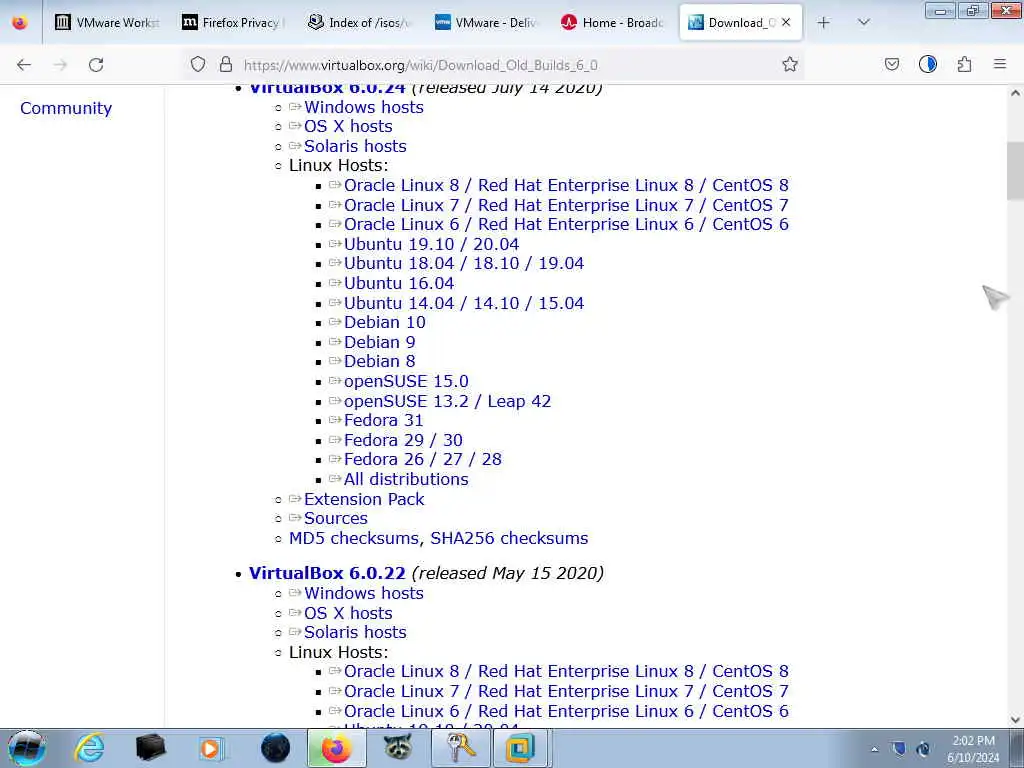Open the Debian 10 package link
This screenshot has width=1024, height=768.
coord(385,323)
